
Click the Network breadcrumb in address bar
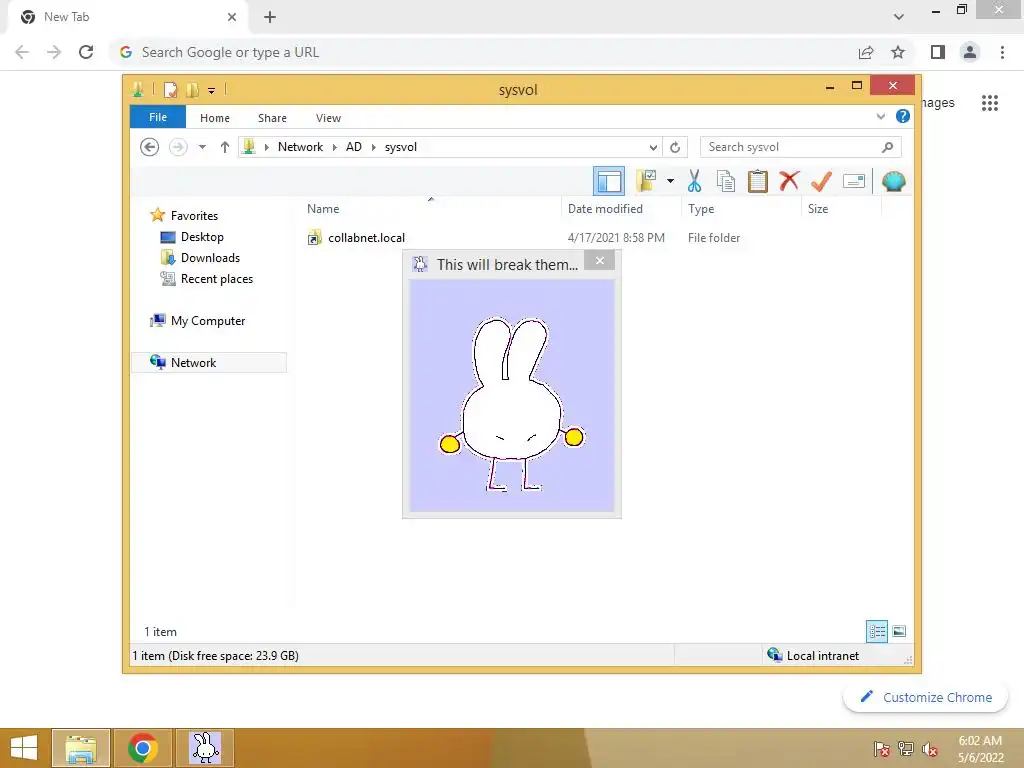pyautogui.click(x=300, y=147)
